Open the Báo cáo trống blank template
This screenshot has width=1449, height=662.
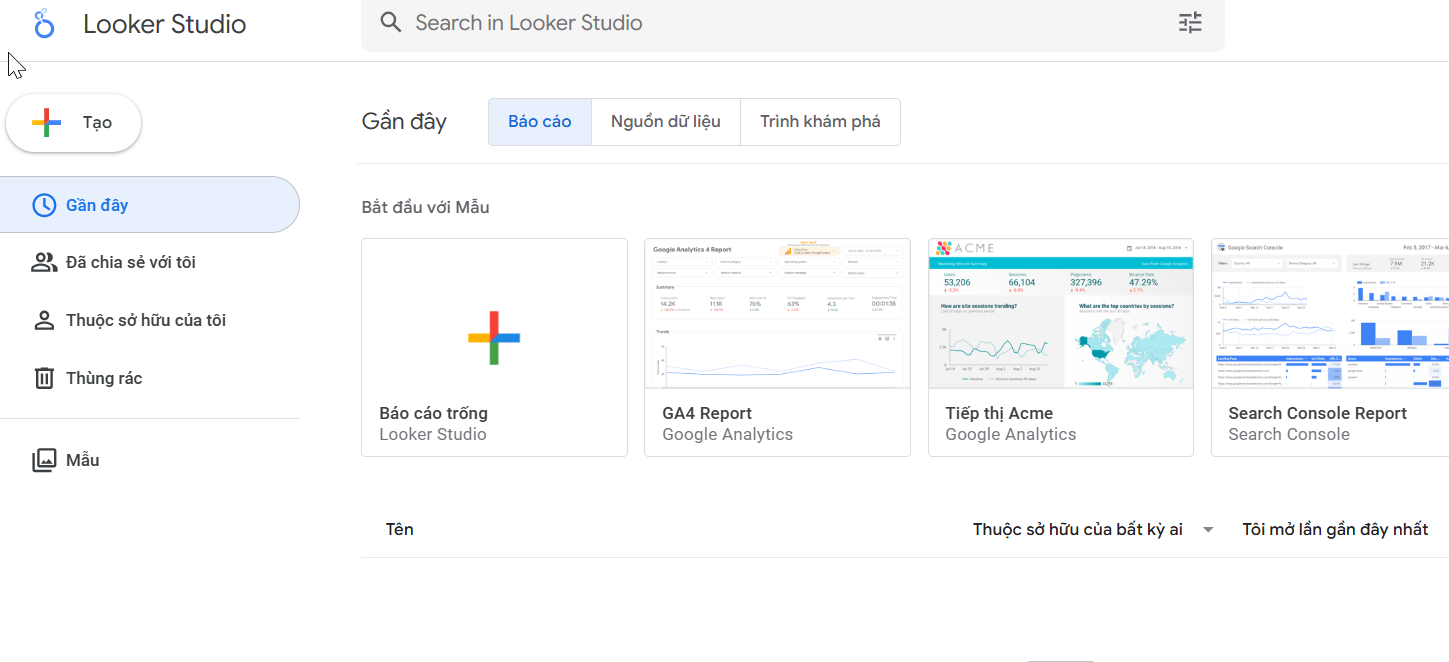pyautogui.click(x=494, y=347)
